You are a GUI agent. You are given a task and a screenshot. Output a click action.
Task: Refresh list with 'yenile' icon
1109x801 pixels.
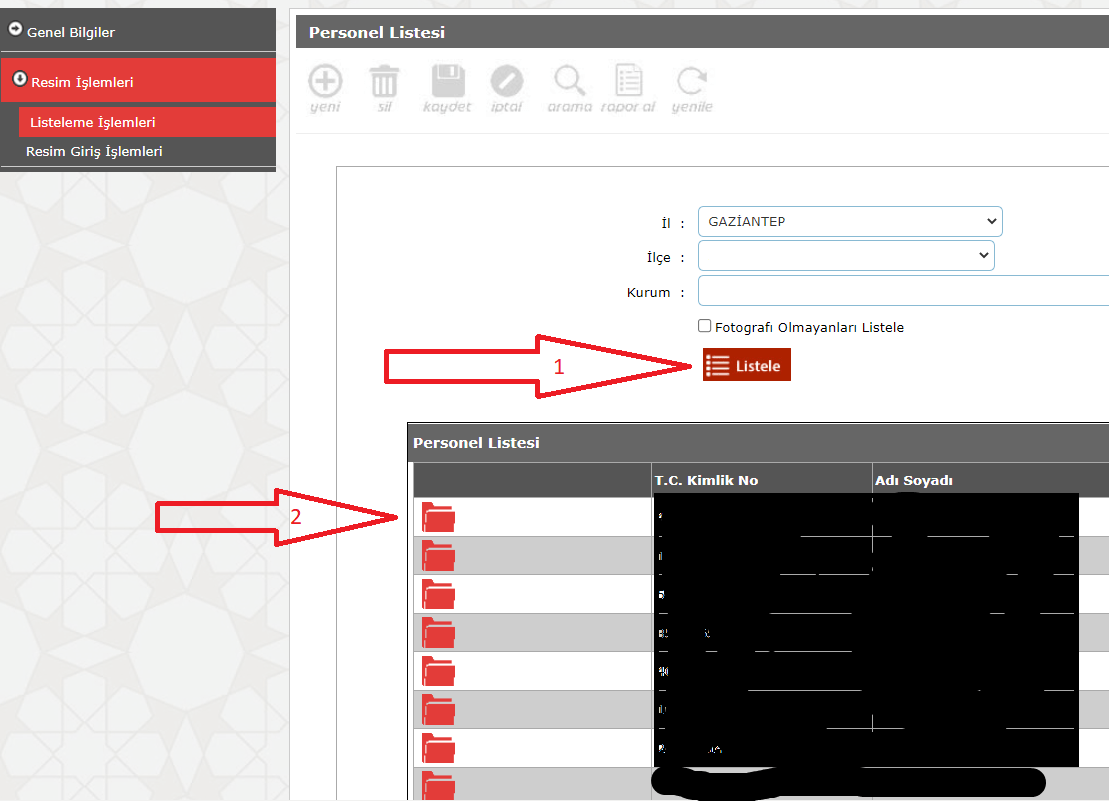point(691,82)
